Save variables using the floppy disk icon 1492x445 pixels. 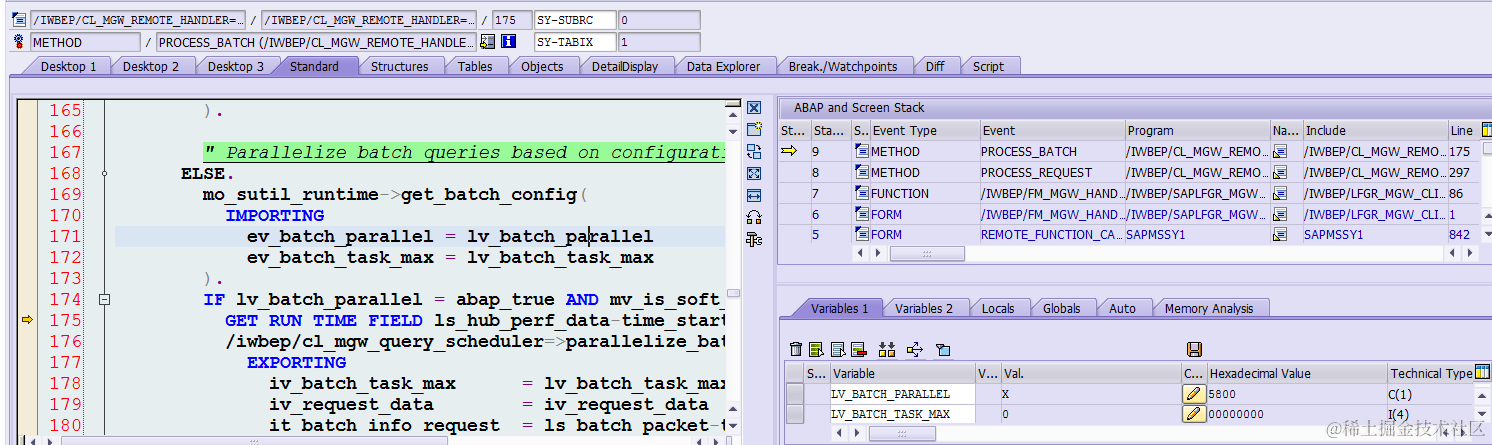click(1194, 349)
